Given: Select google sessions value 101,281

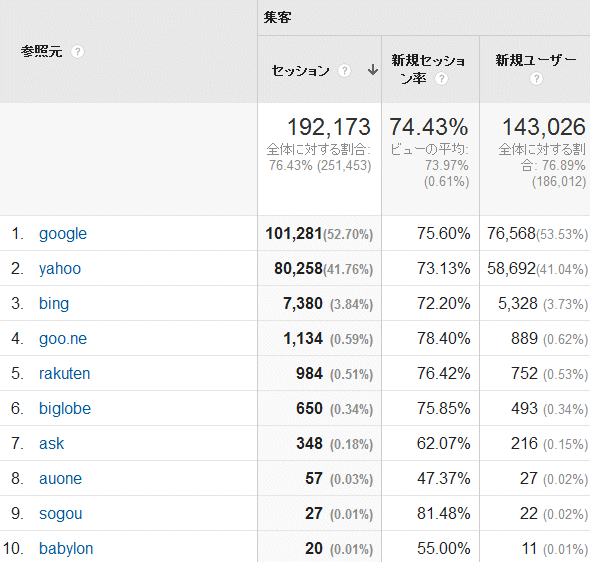Looking at the screenshot, I should (293, 234).
